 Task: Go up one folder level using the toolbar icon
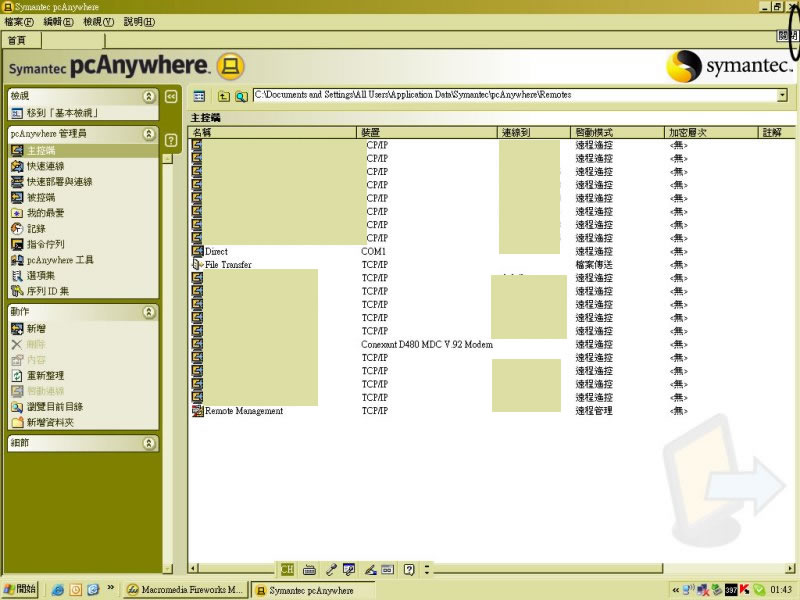click(x=223, y=96)
